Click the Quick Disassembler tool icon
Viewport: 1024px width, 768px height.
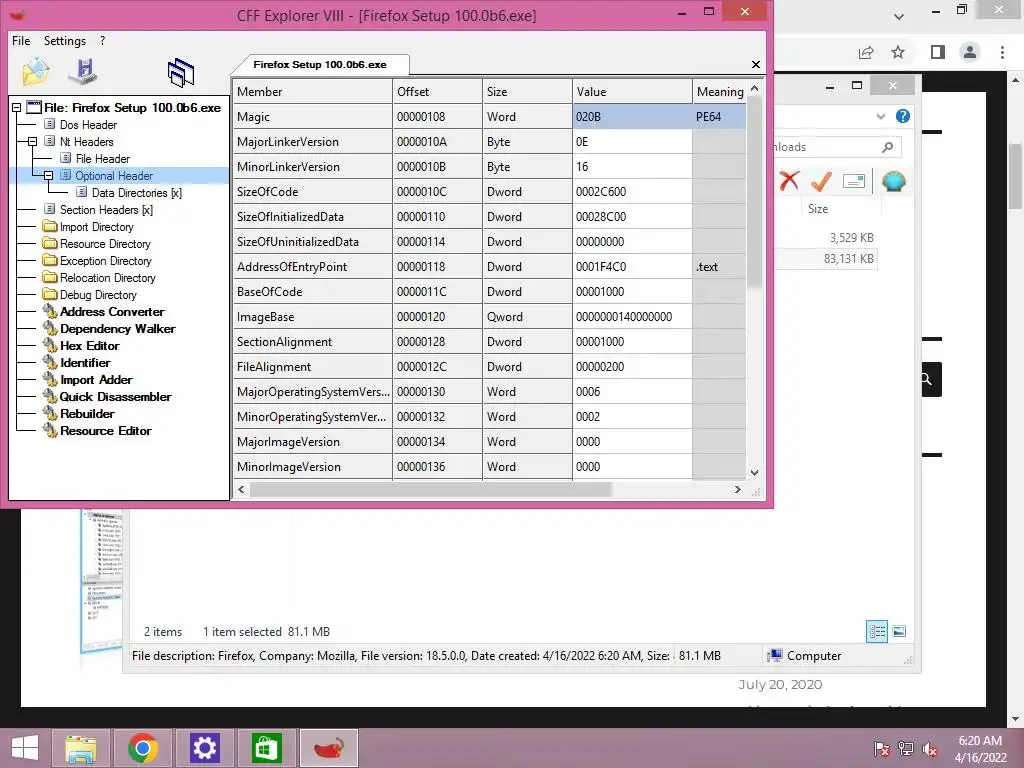(x=50, y=396)
